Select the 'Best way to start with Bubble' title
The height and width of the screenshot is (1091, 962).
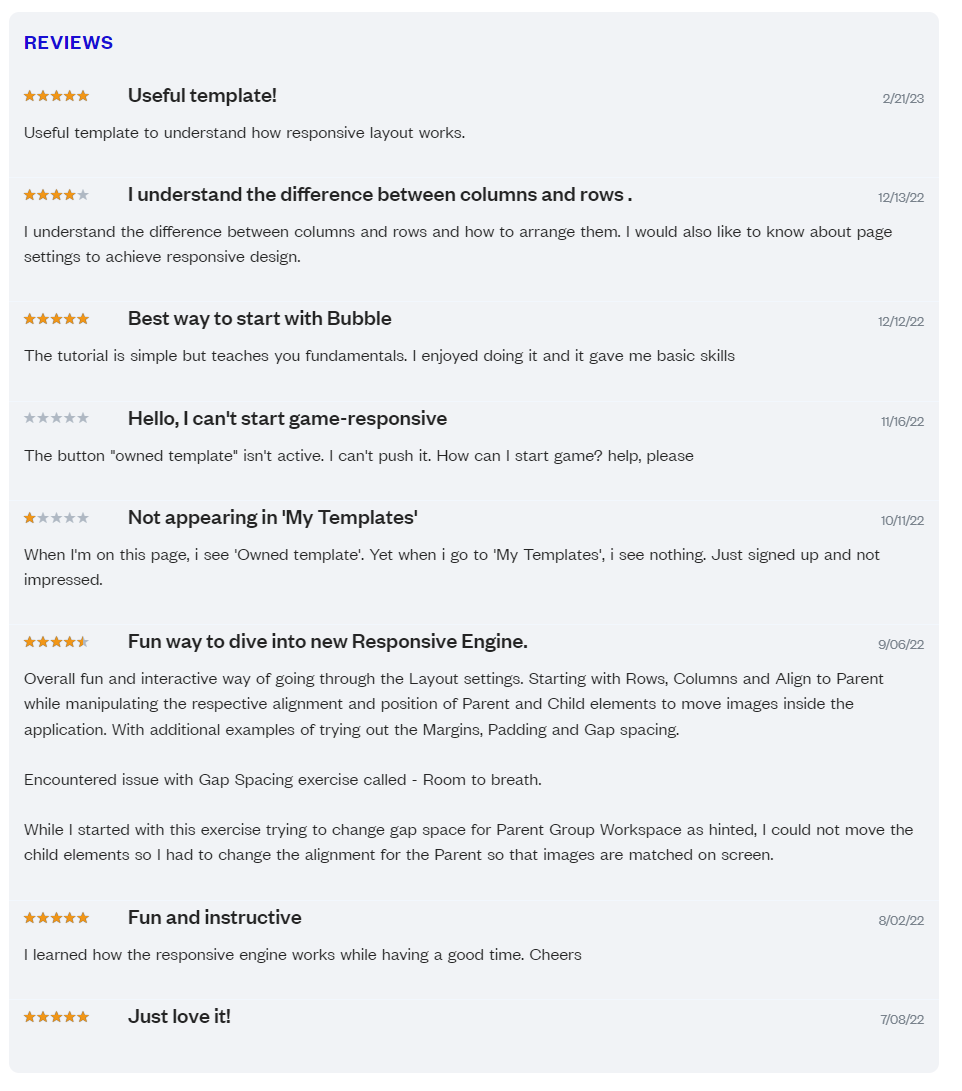coord(259,319)
